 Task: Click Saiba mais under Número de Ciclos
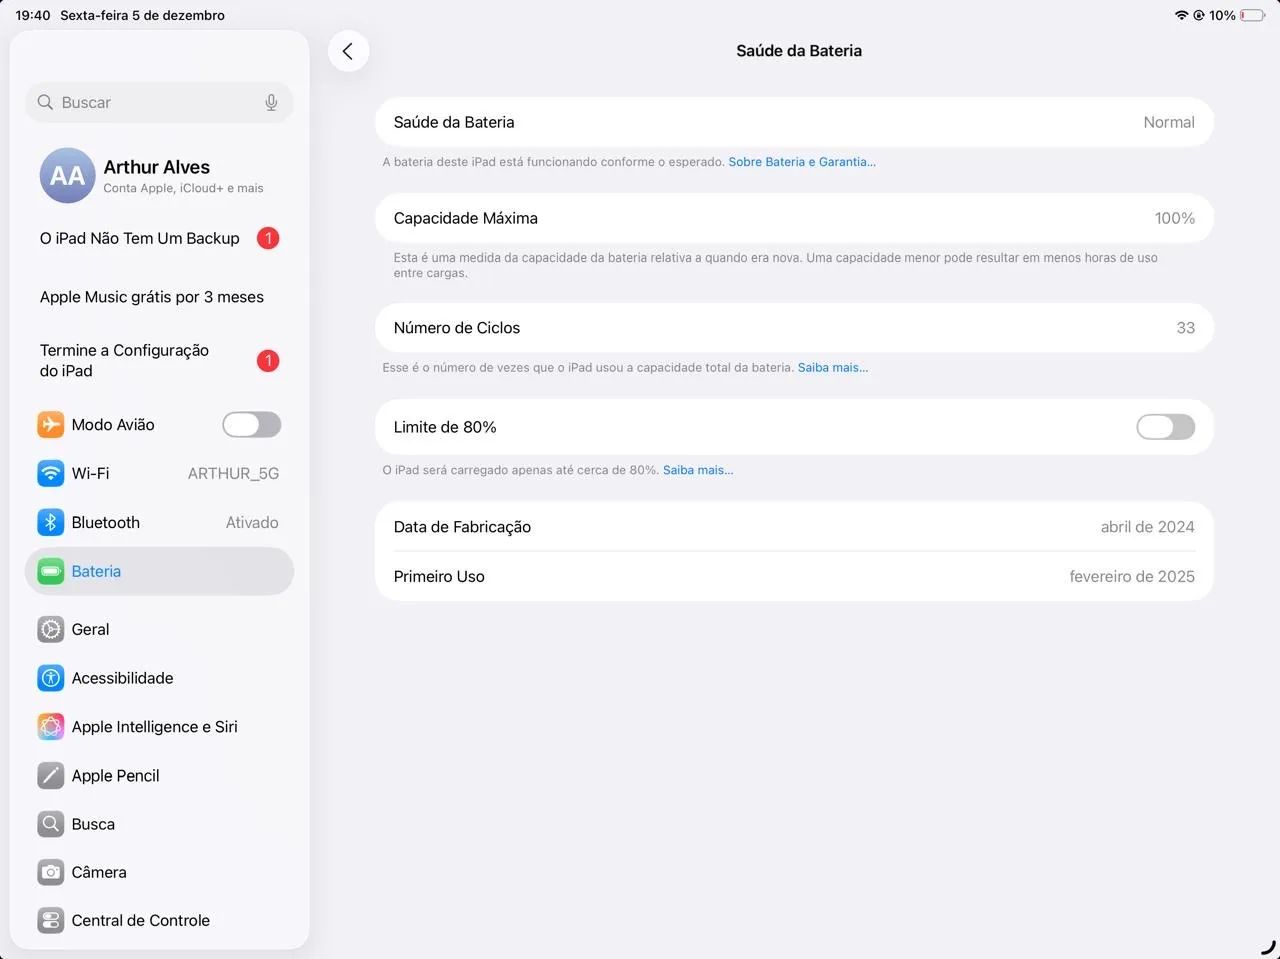[x=832, y=368]
